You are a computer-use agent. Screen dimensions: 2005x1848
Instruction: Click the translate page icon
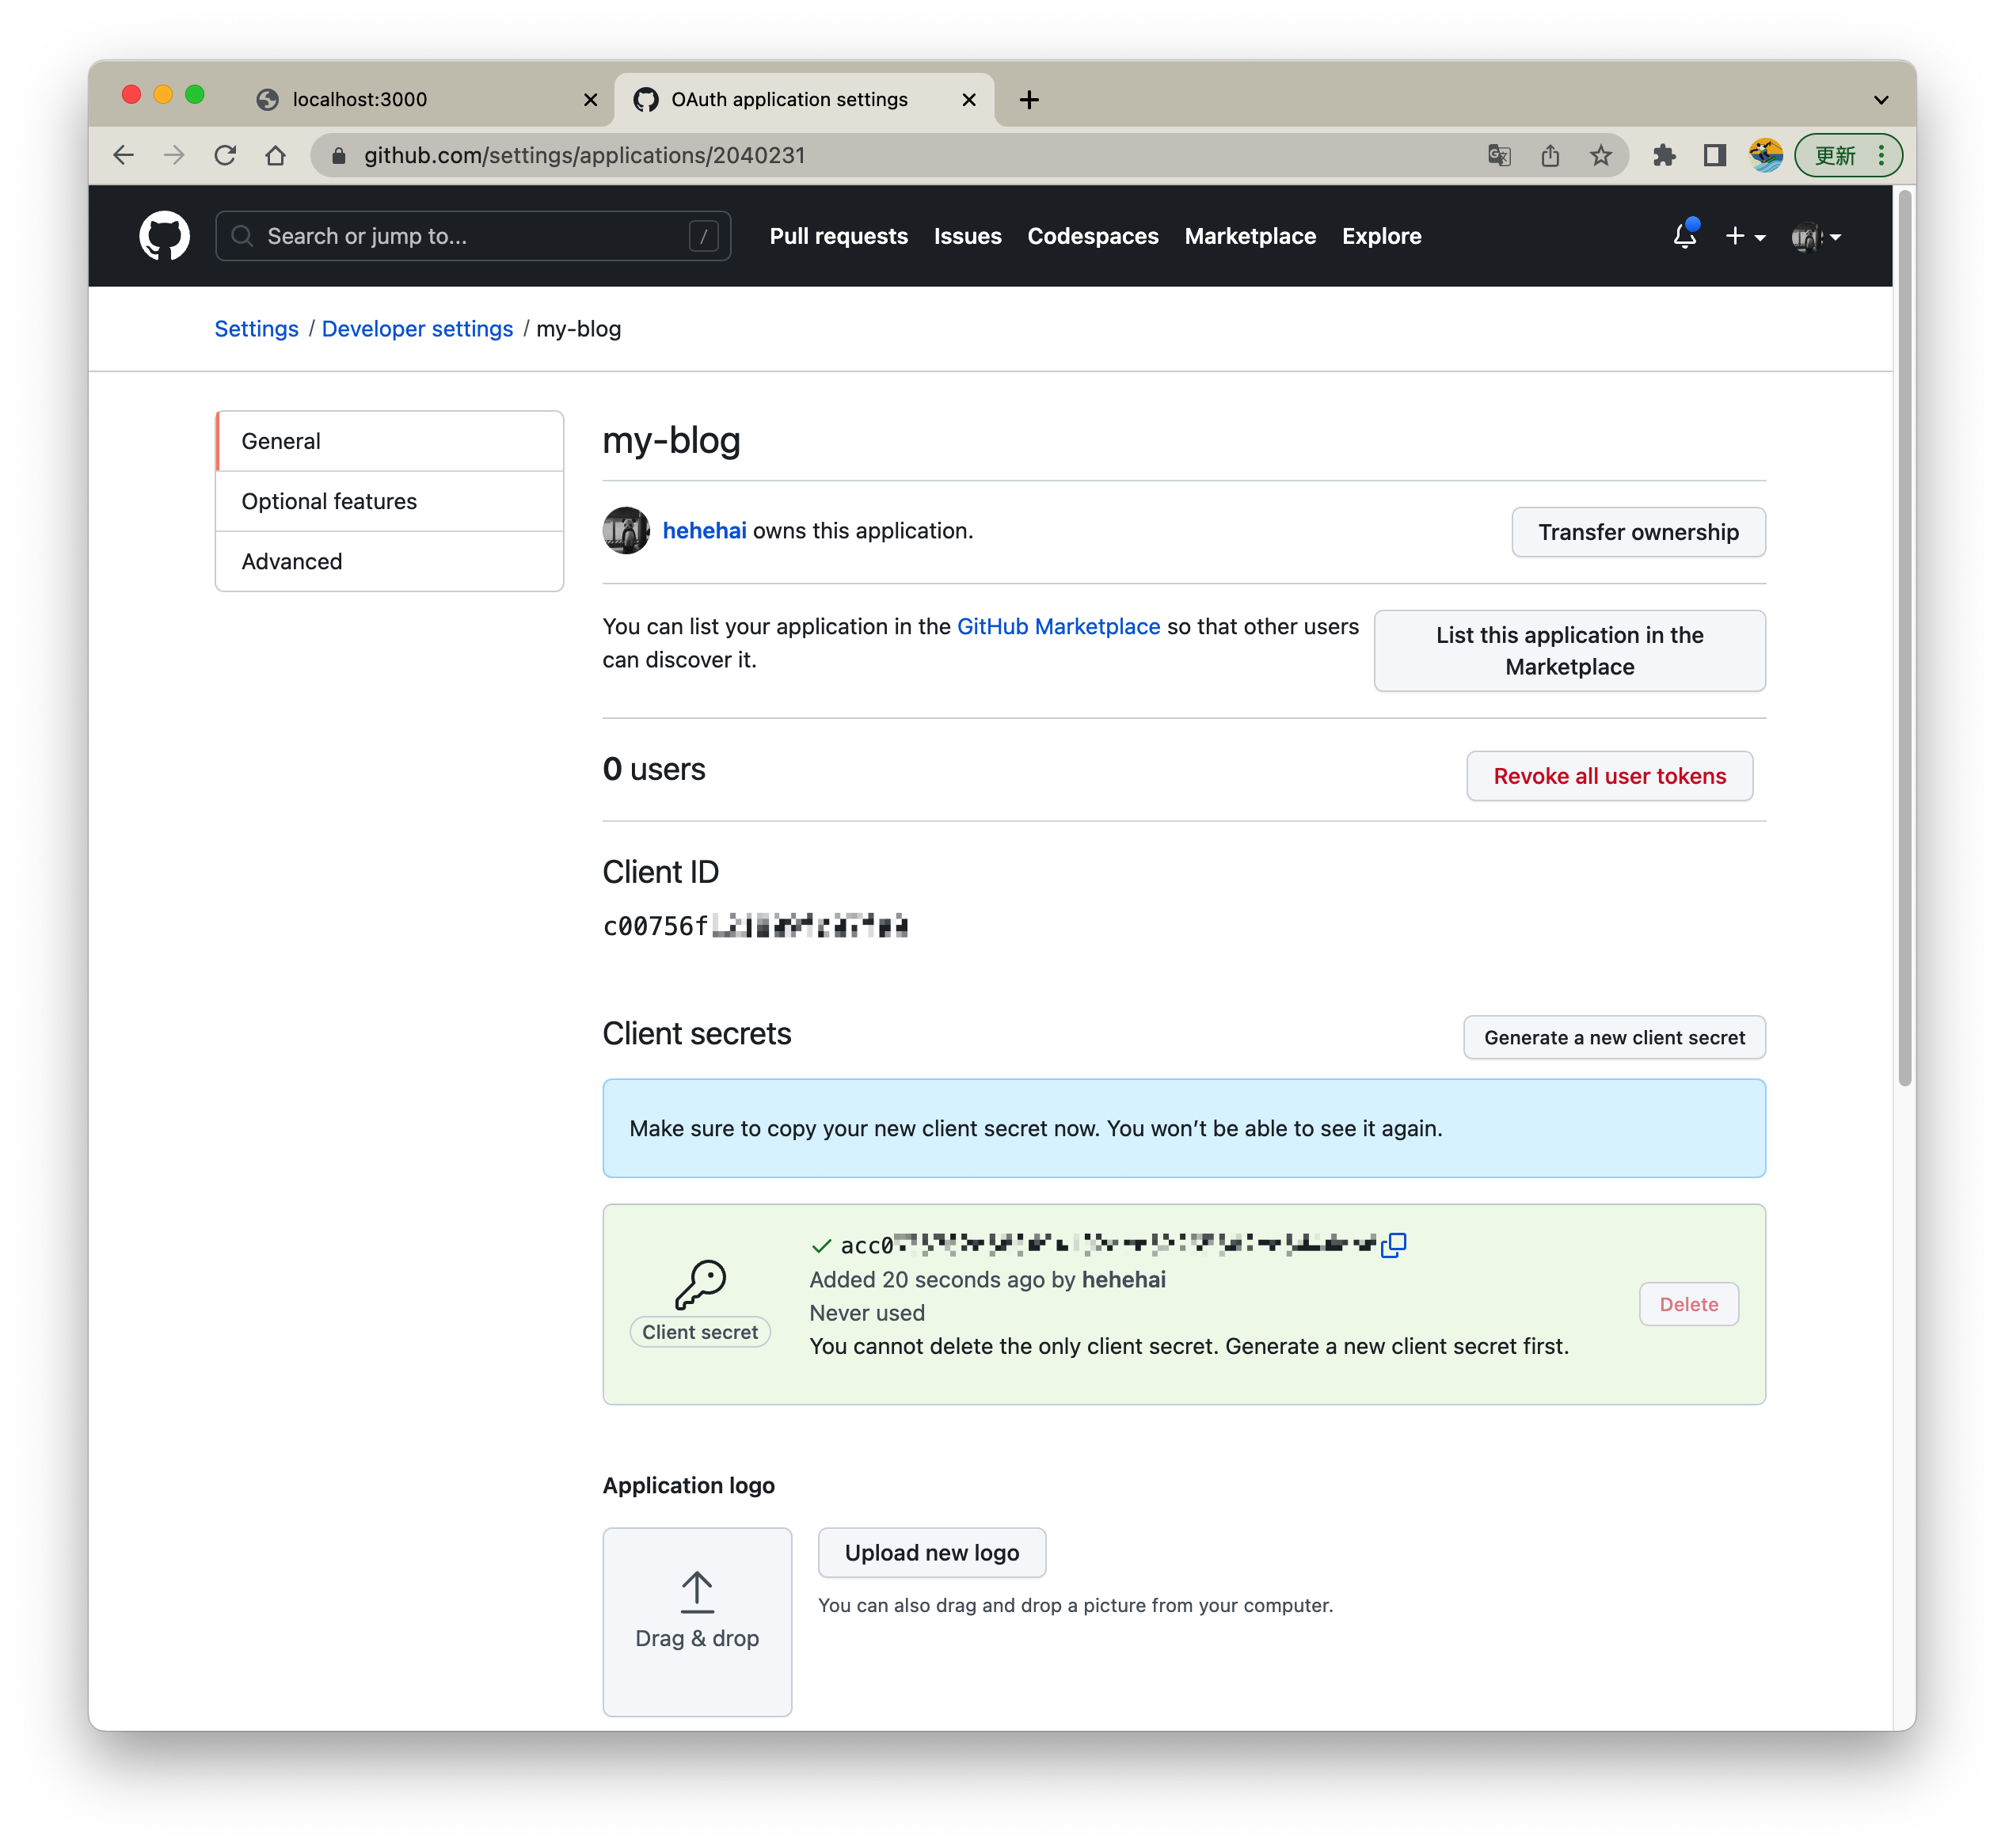pos(1498,155)
